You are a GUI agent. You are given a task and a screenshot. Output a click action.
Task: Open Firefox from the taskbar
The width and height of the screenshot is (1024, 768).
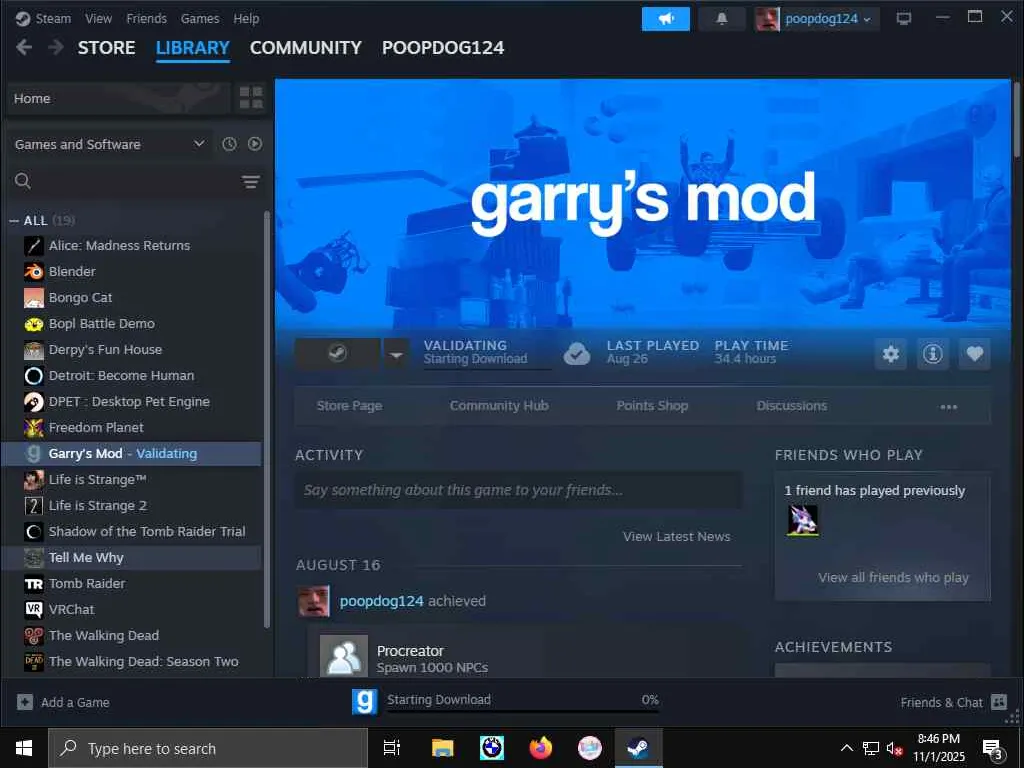[x=541, y=748]
